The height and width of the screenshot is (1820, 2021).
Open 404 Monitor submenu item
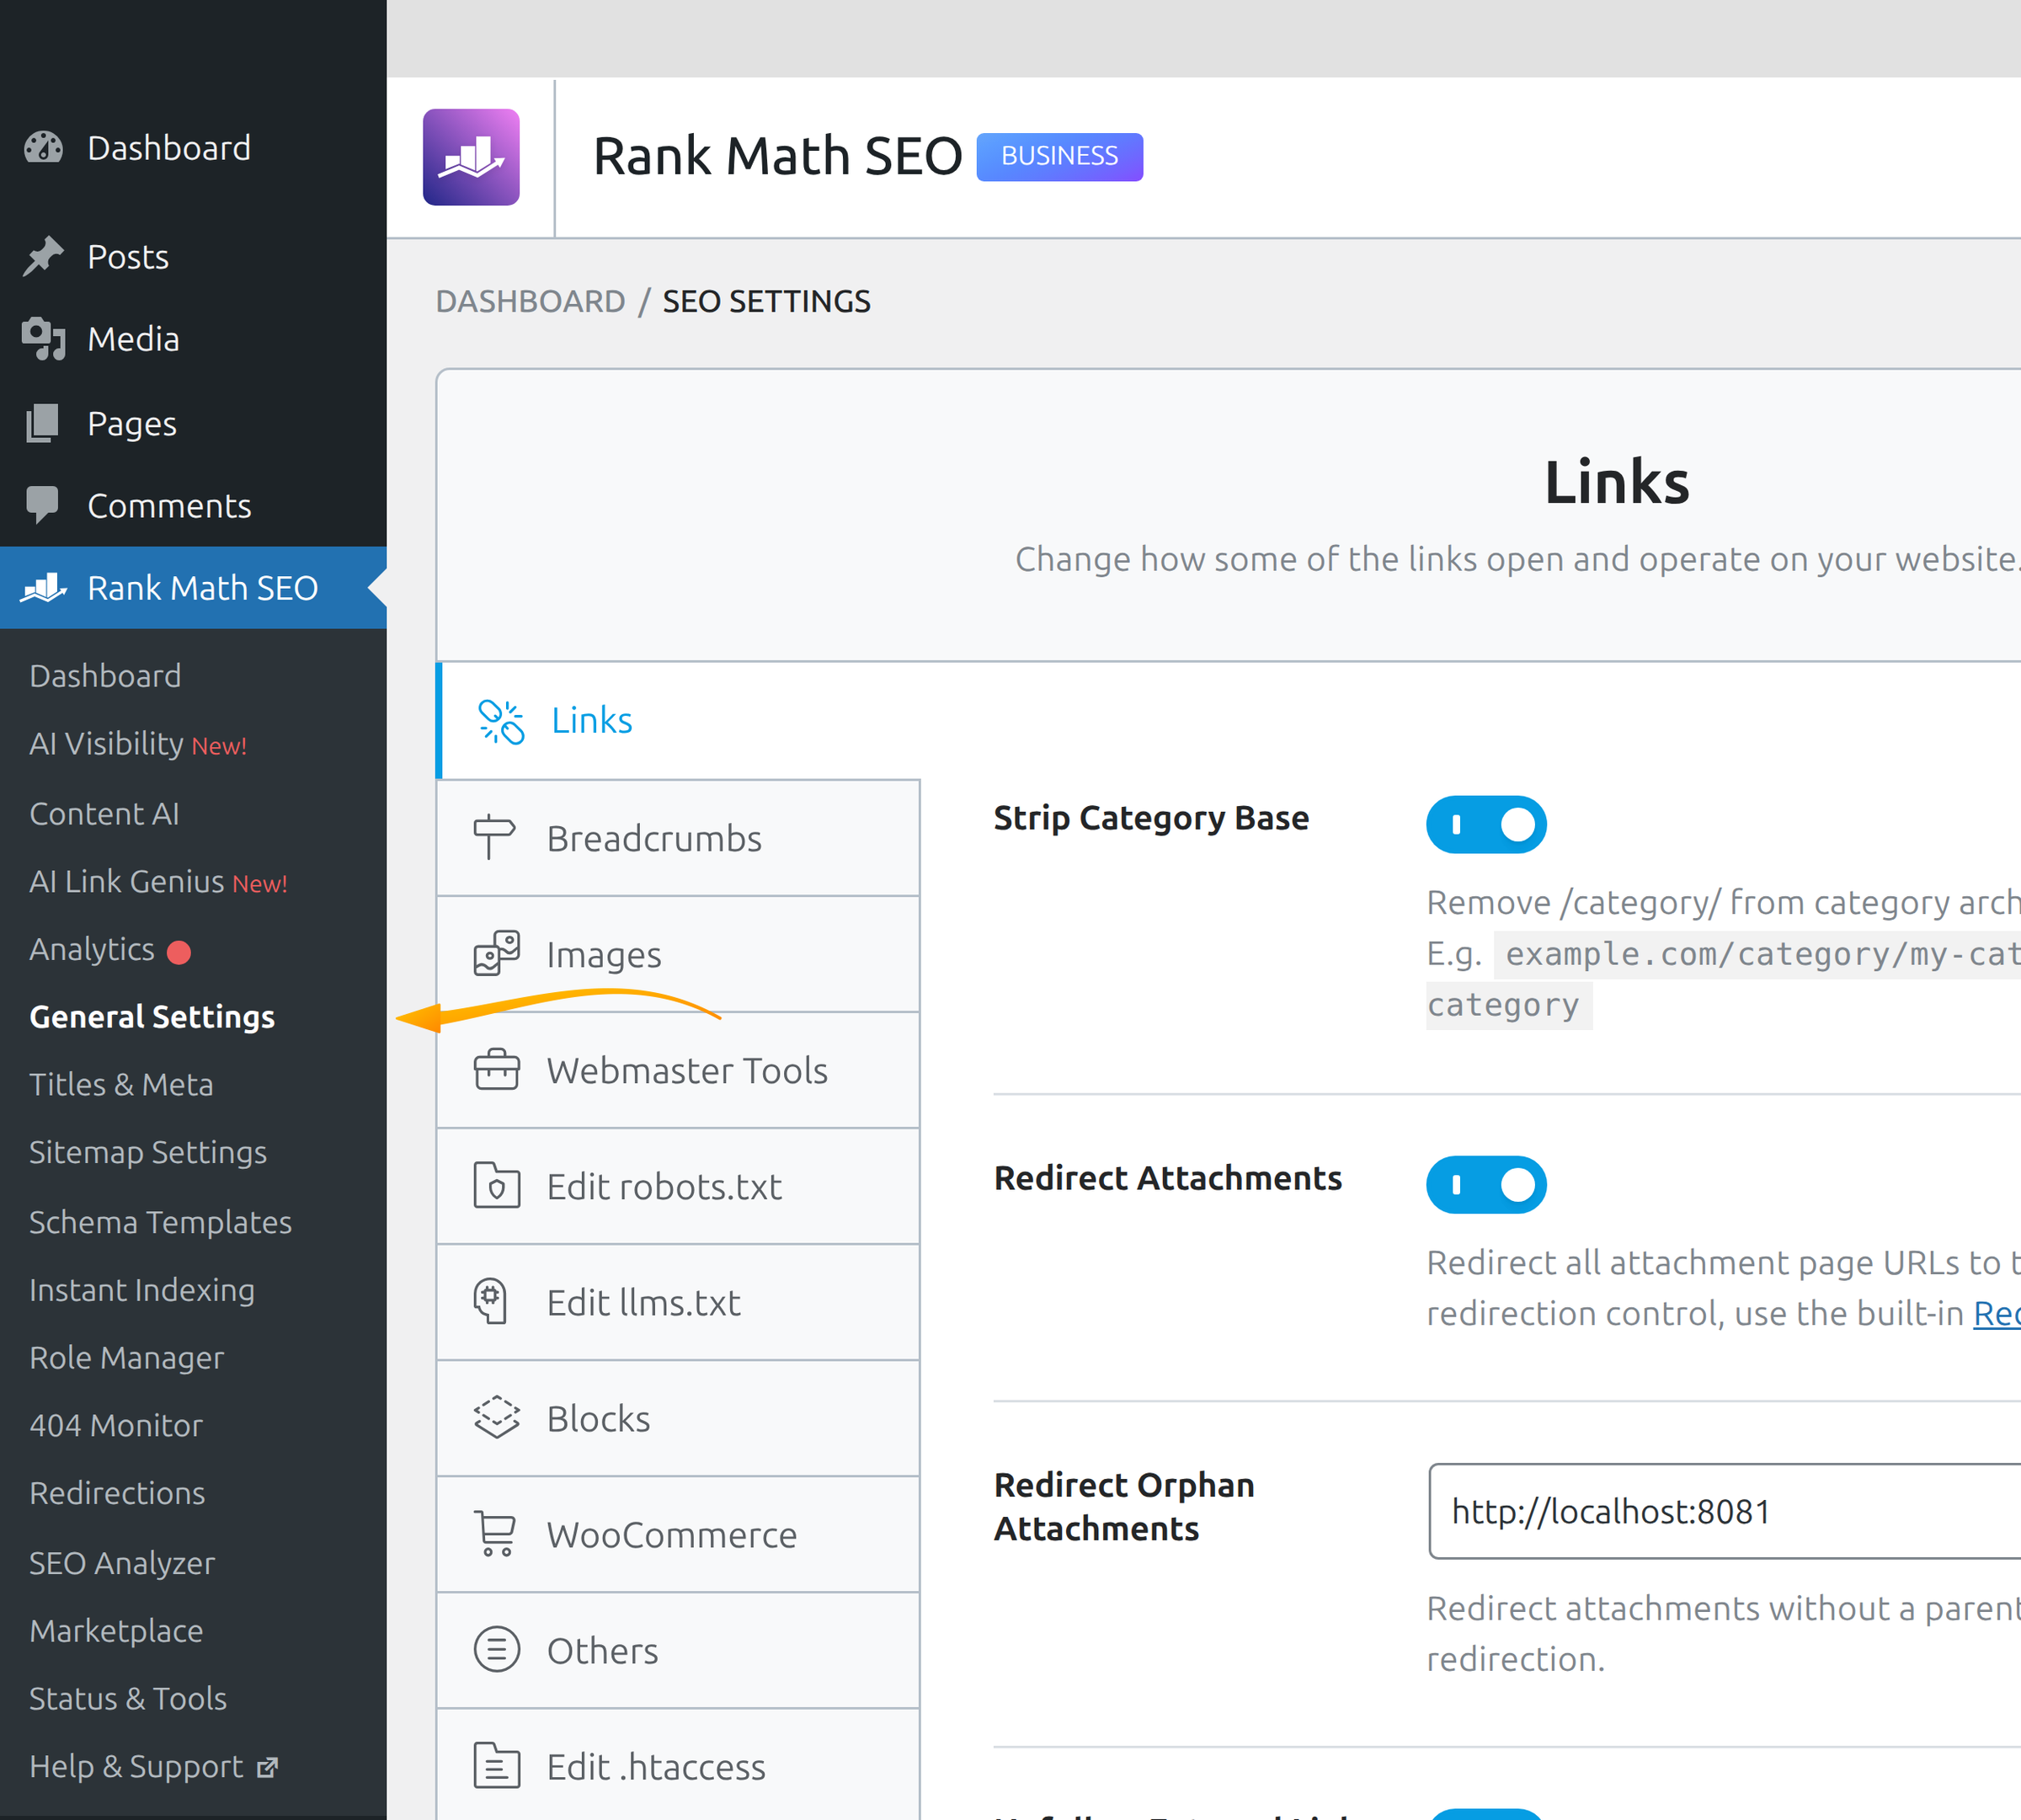[x=116, y=1426]
